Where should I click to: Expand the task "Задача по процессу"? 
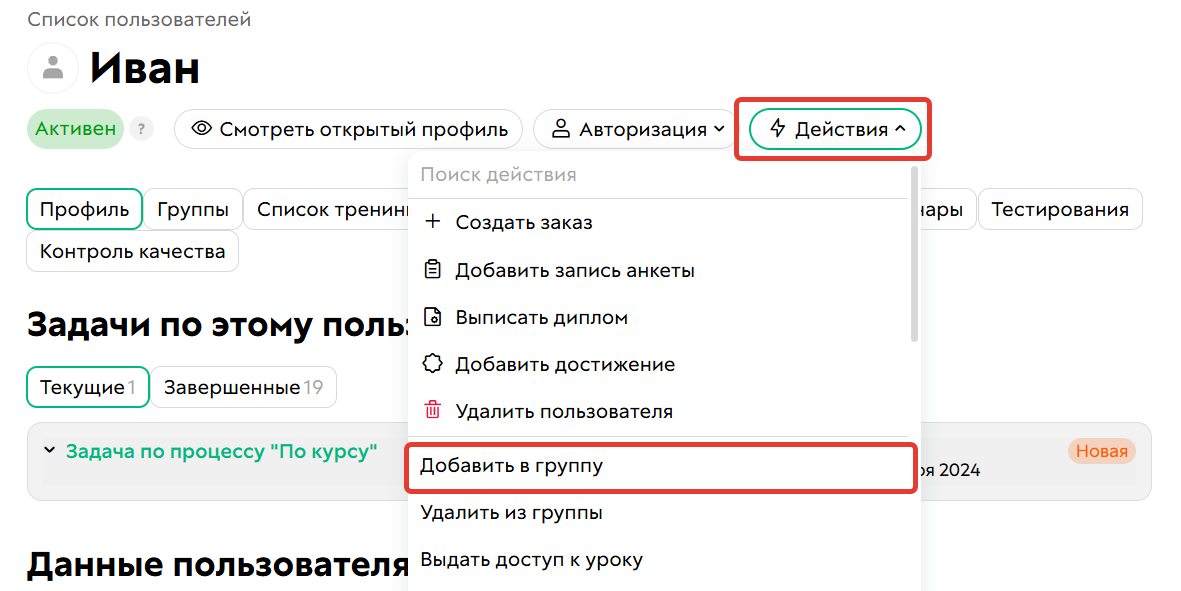coord(50,451)
